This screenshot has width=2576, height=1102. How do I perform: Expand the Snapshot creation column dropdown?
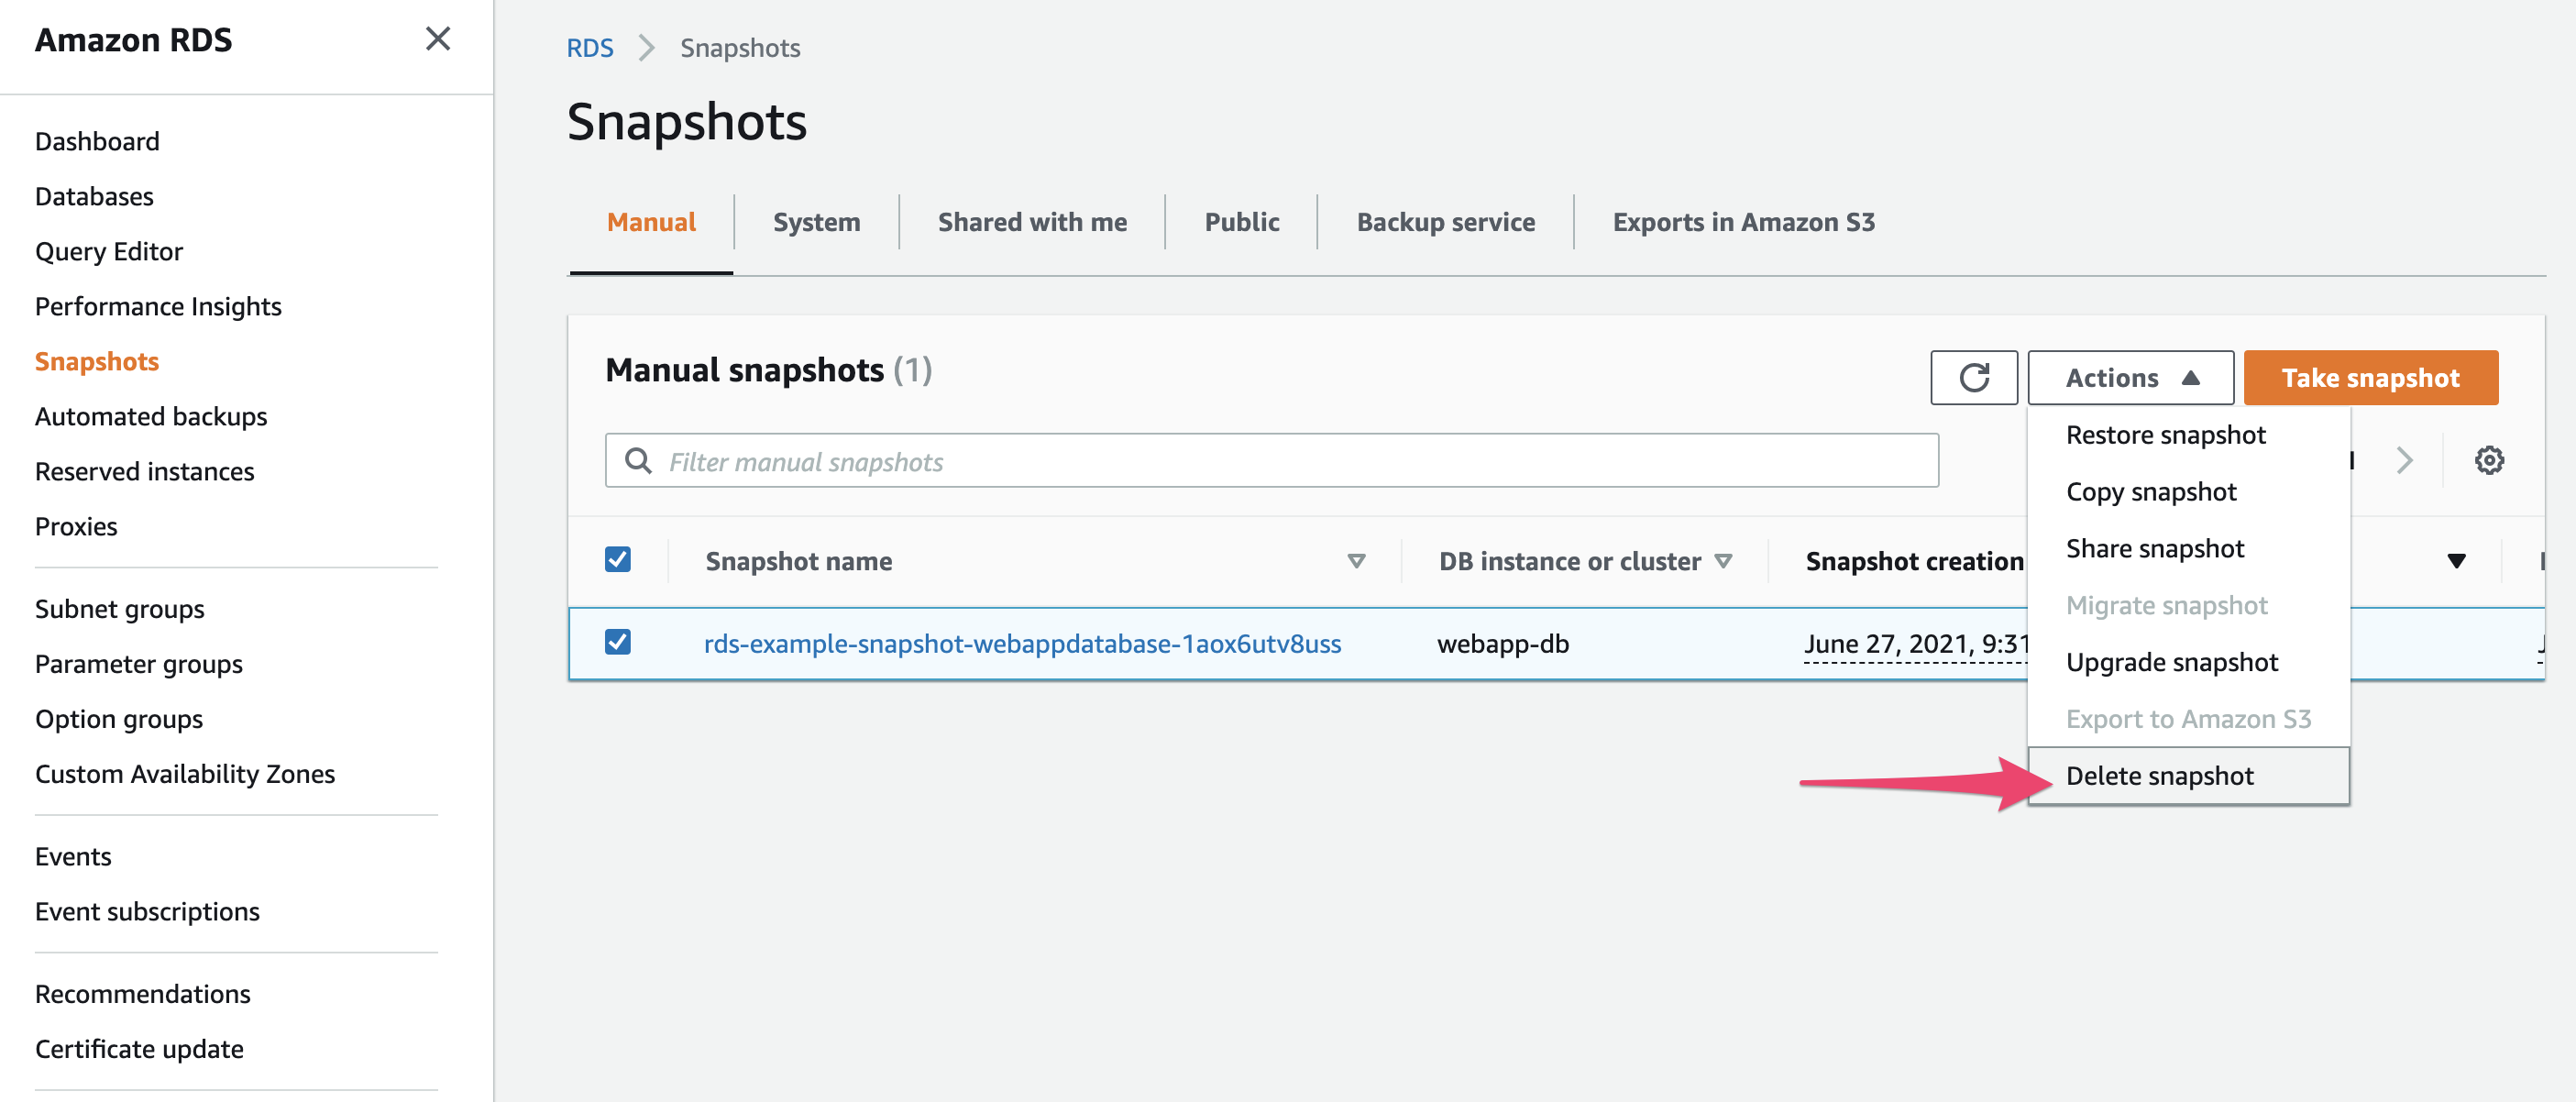[x=2458, y=560]
